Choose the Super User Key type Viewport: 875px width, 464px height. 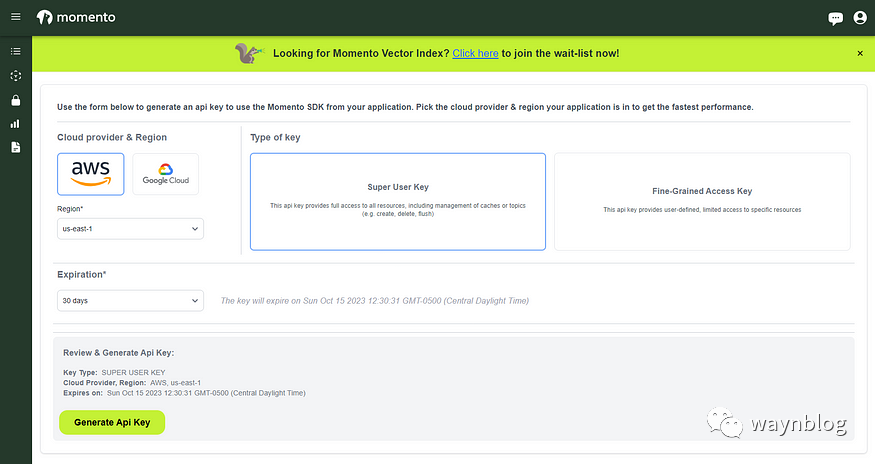(x=398, y=202)
